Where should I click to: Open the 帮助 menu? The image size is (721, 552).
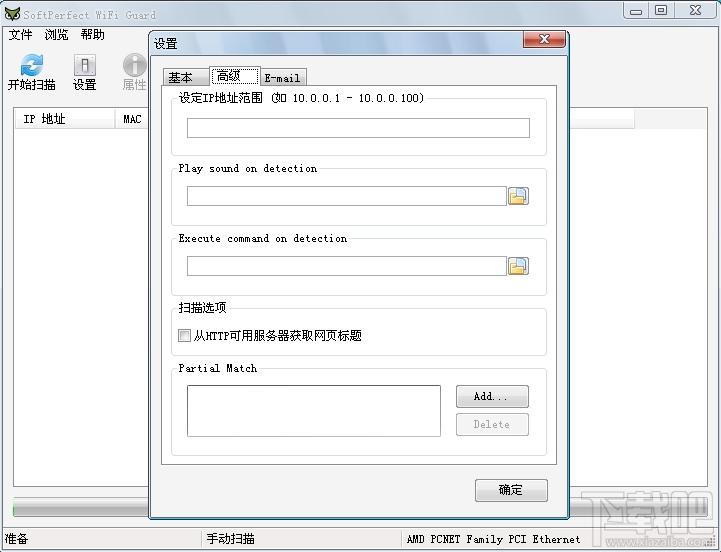pos(92,34)
